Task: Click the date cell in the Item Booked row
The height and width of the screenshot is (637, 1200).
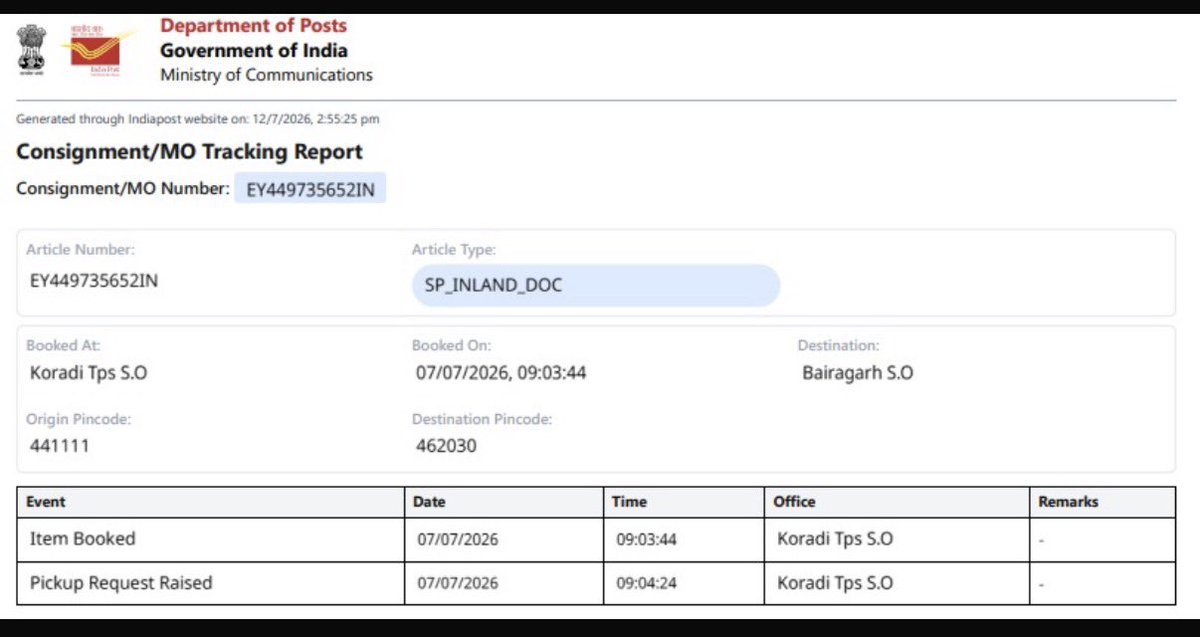Action: [504, 539]
